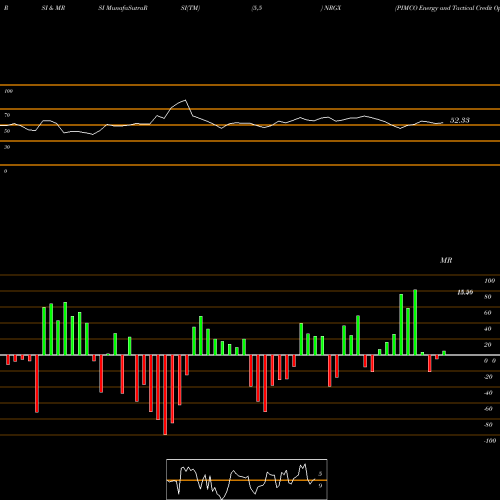Click the tallest red MR bar near -100
Viewport: 500px width, 500px height.
coord(165,395)
